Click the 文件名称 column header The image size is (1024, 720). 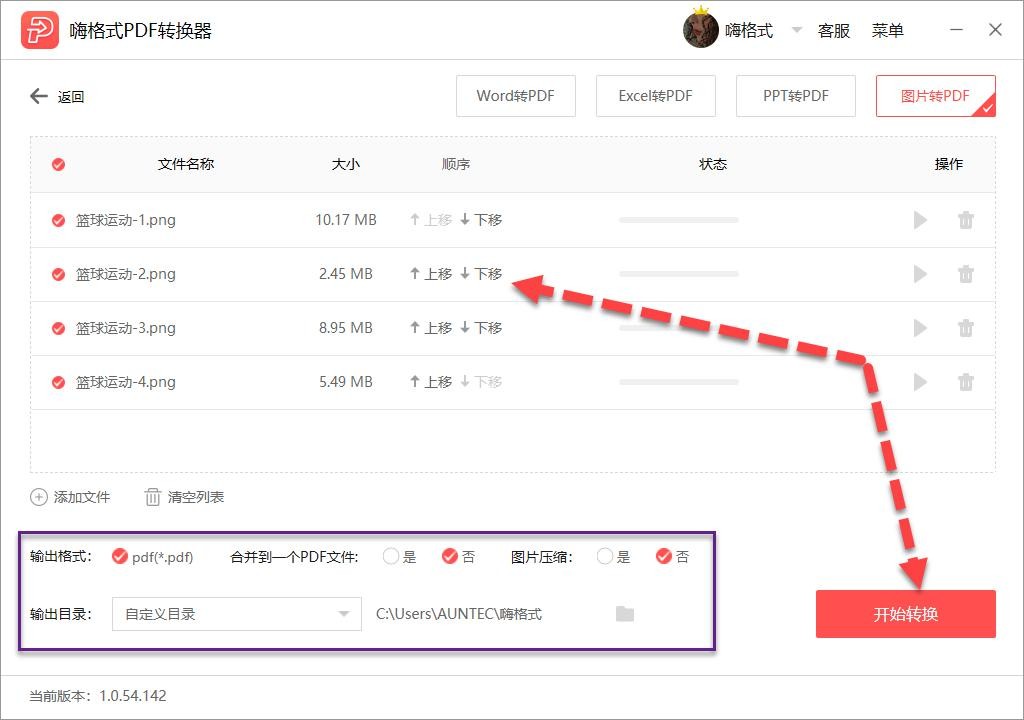[186, 164]
